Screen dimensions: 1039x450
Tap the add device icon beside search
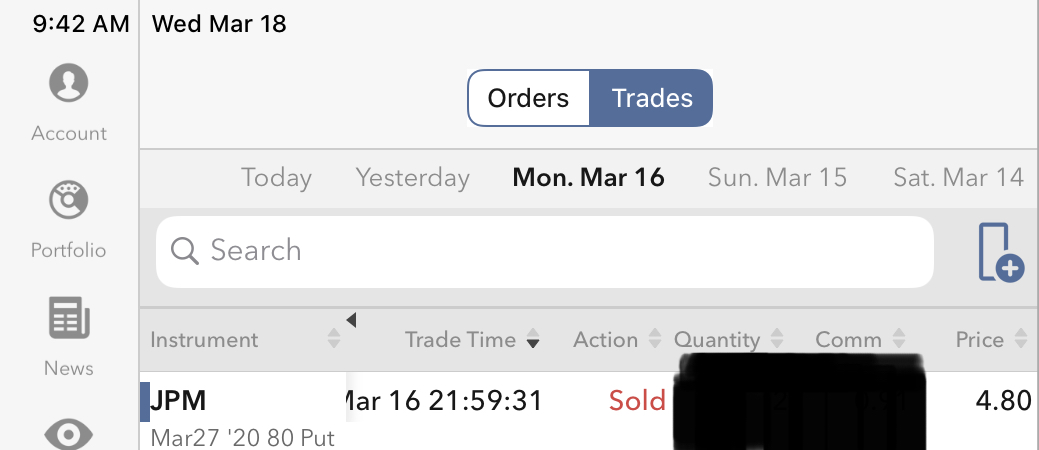[999, 252]
